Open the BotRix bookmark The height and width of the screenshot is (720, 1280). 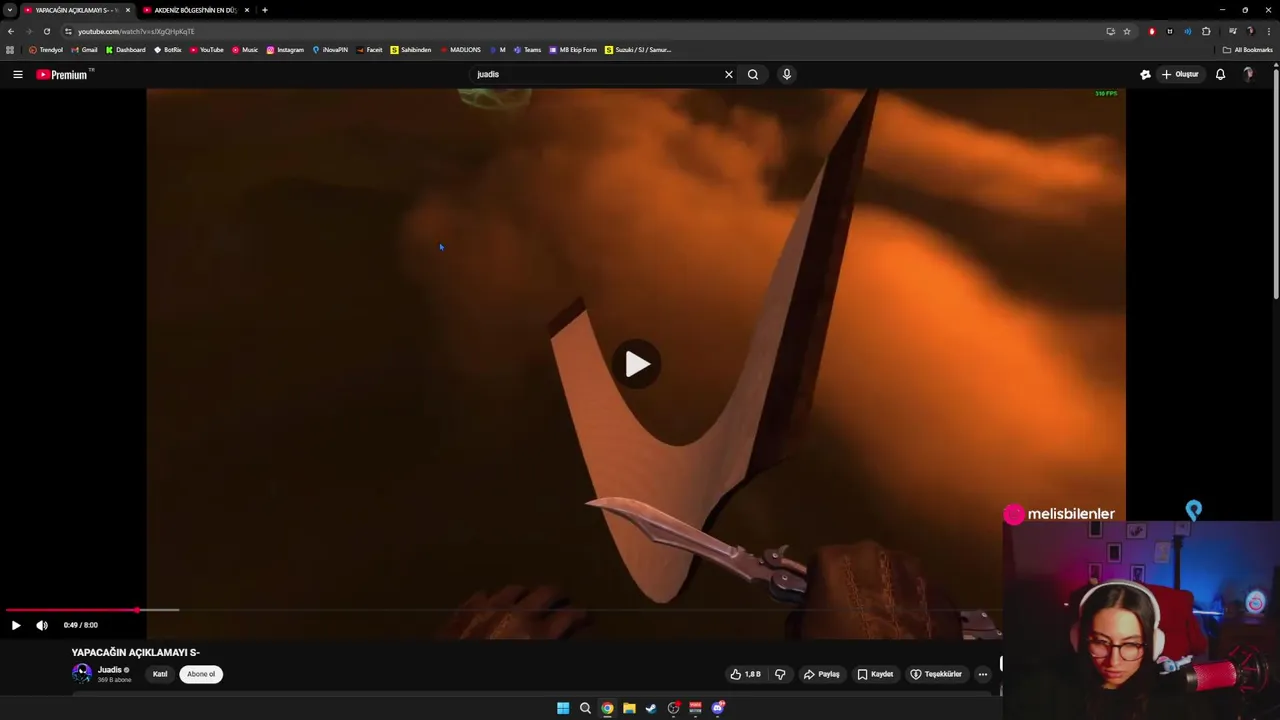(167, 50)
